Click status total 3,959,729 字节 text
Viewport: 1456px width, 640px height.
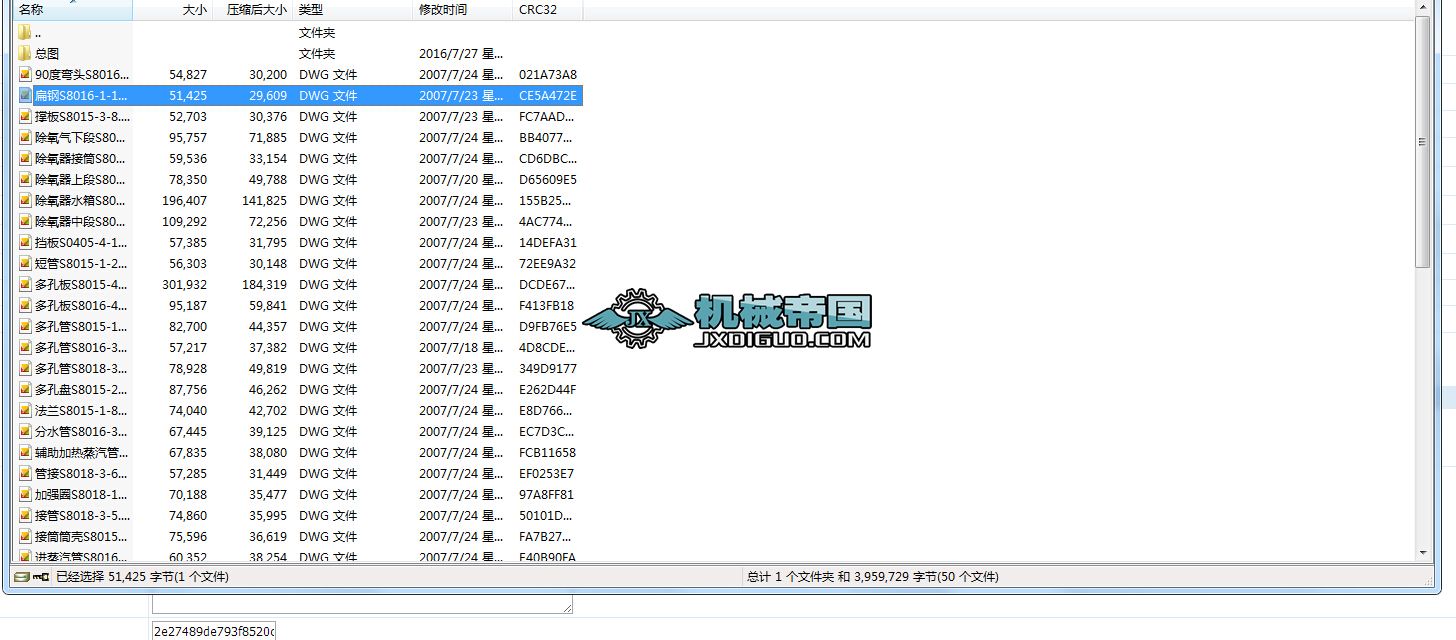click(873, 577)
